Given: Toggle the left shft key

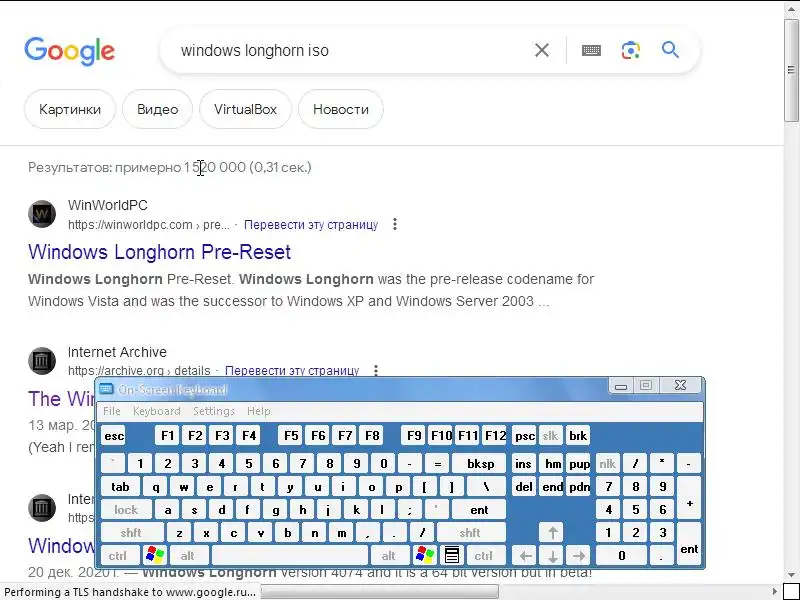Looking at the screenshot, I should [x=132, y=533].
